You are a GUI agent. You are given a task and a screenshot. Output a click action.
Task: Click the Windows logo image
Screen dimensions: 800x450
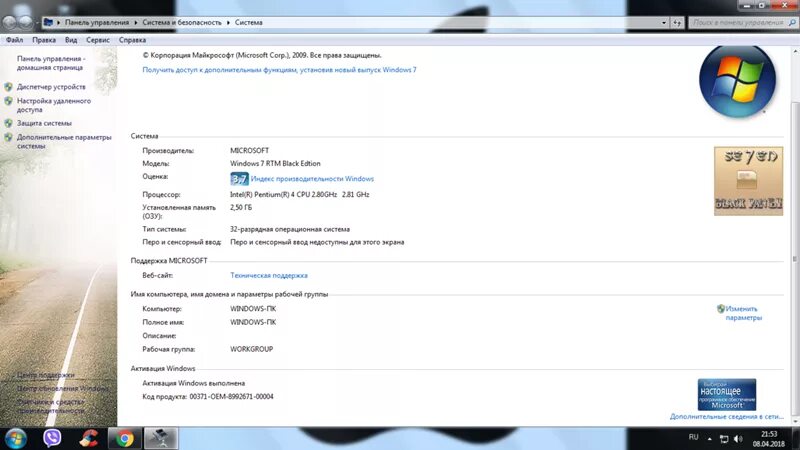(737, 81)
